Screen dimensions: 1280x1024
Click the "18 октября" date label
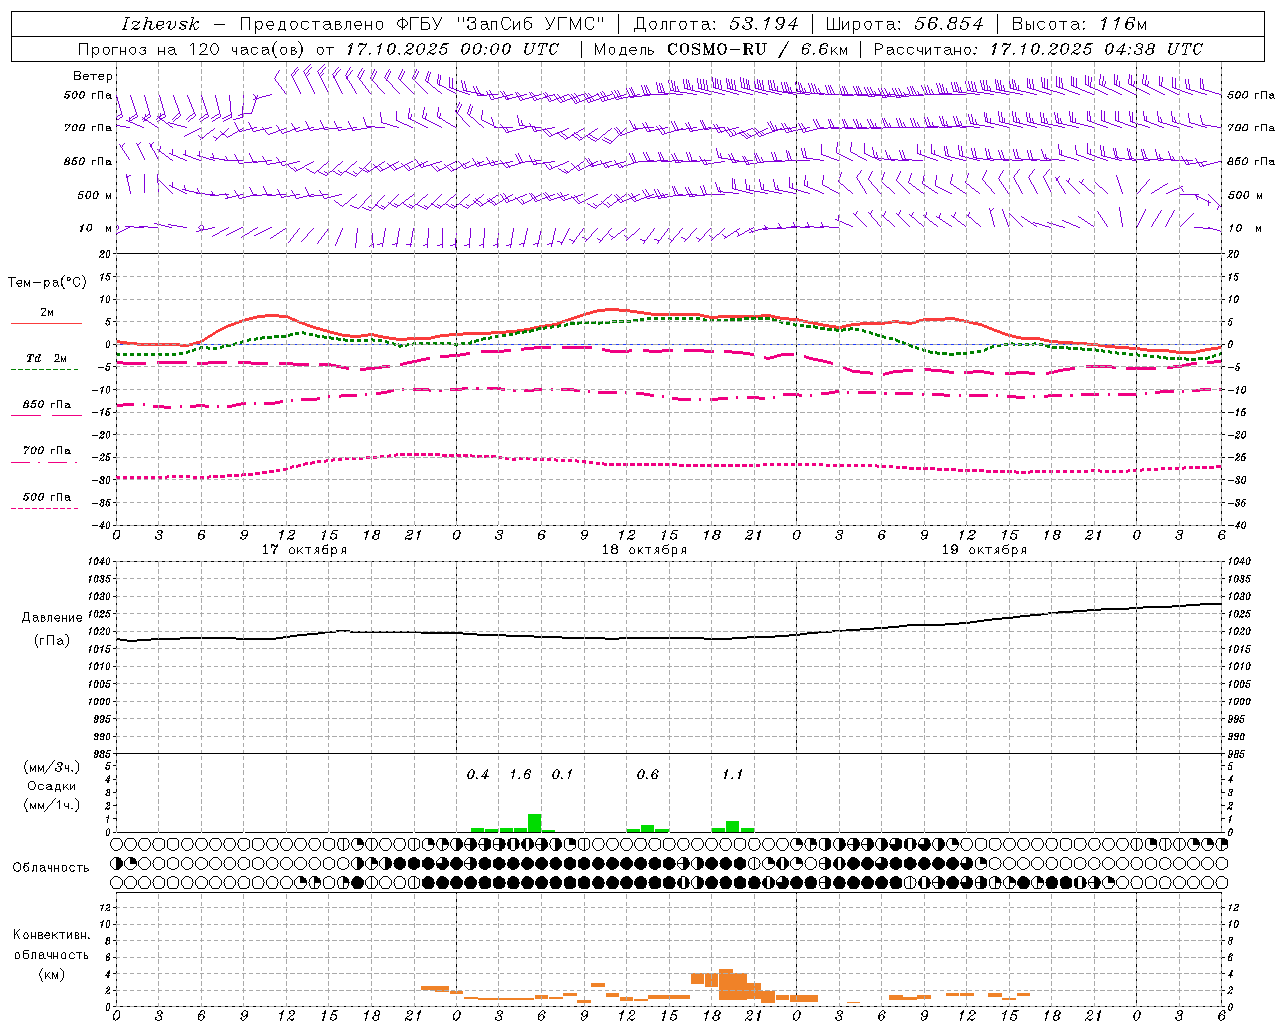pyautogui.click(x=644, y=550)
